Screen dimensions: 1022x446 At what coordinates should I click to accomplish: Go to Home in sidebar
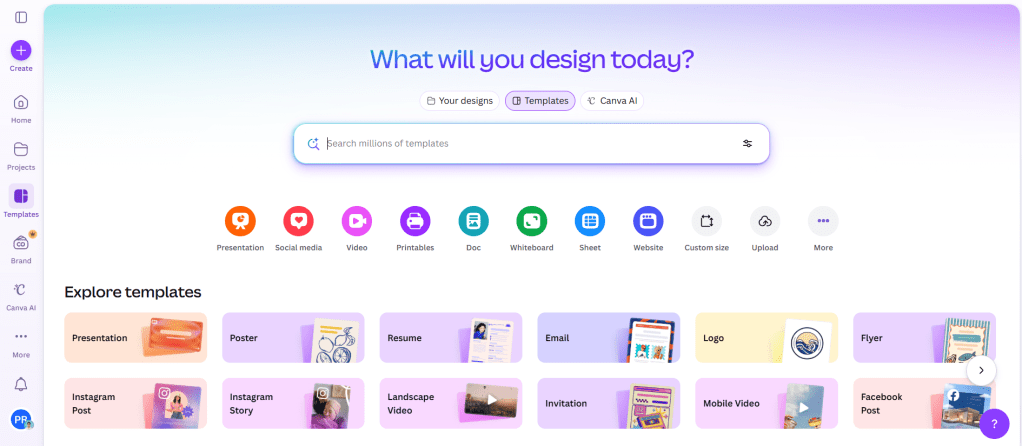pyautogui.click(x=21, y=109)
